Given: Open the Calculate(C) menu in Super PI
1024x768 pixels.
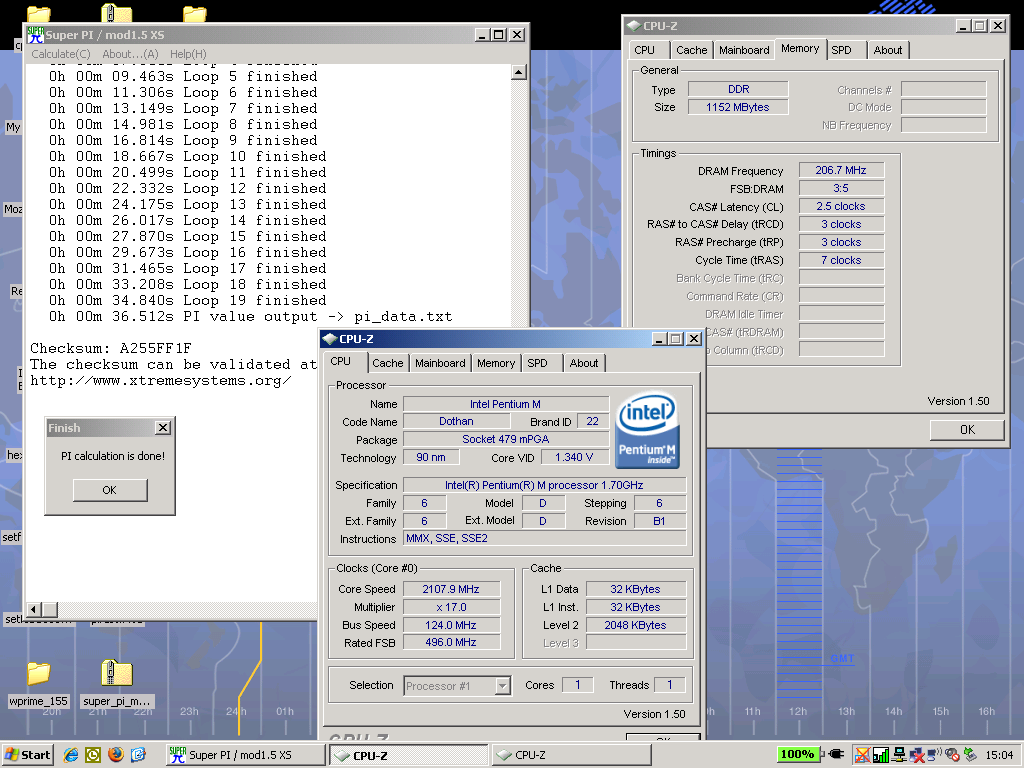Looking at the screenshot, I should tap(61, 54).
